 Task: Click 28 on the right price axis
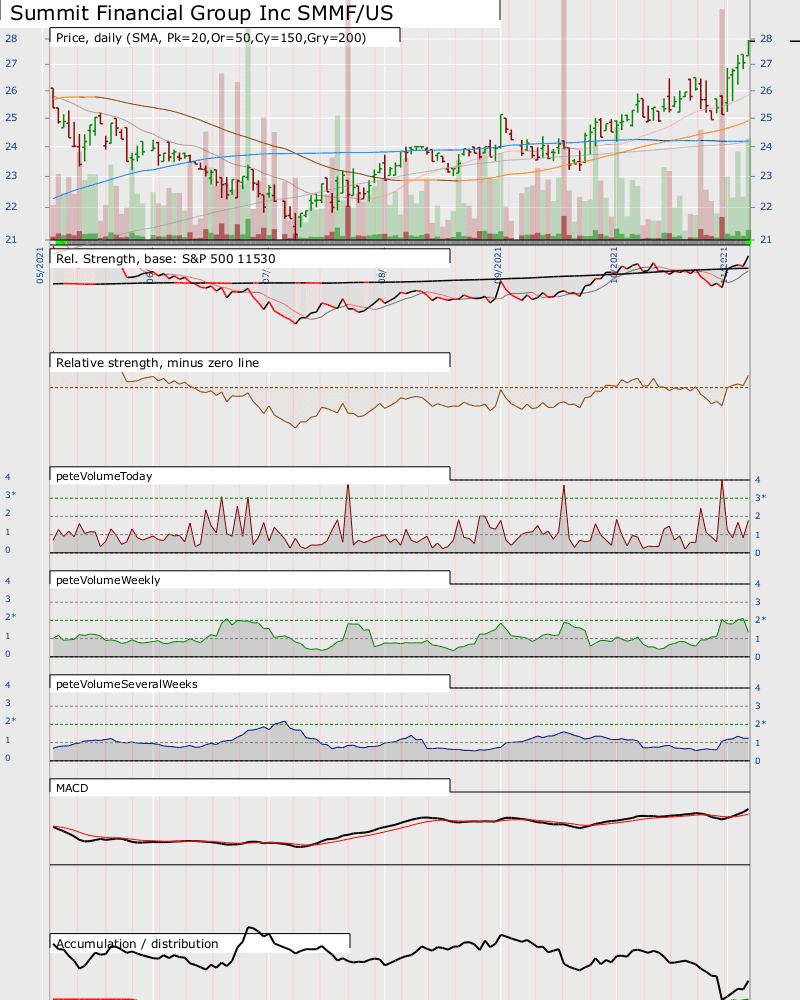coord(766,38)
